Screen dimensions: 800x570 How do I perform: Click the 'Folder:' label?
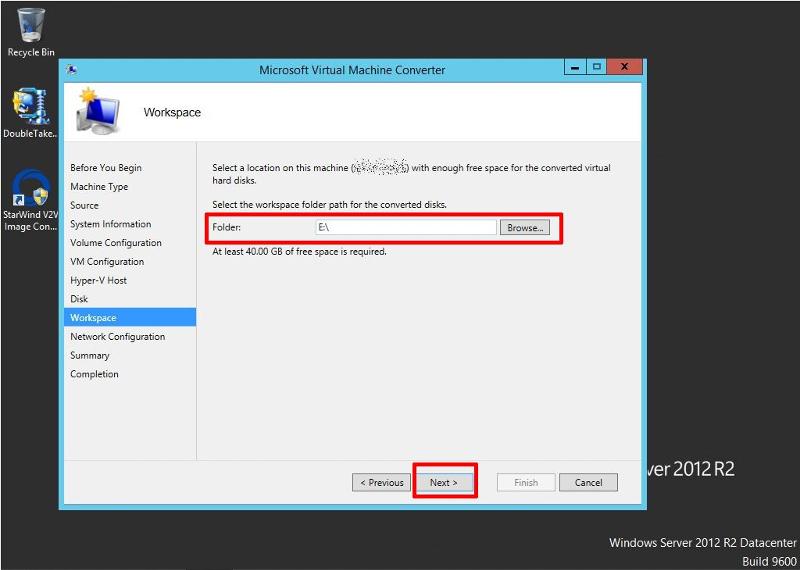click(227, 228)
